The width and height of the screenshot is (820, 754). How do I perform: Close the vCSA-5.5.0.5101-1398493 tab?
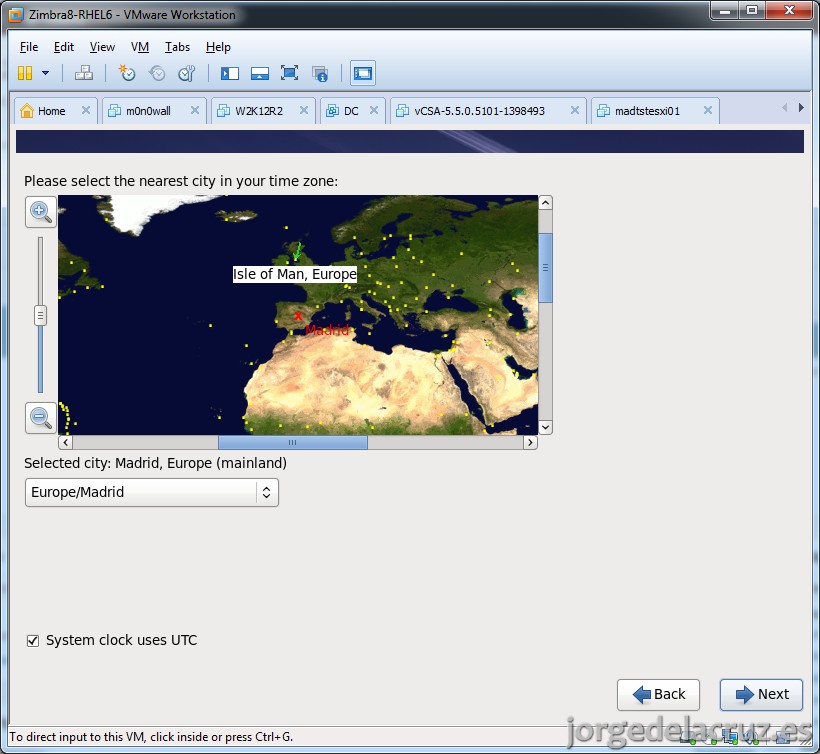point(575,110)
